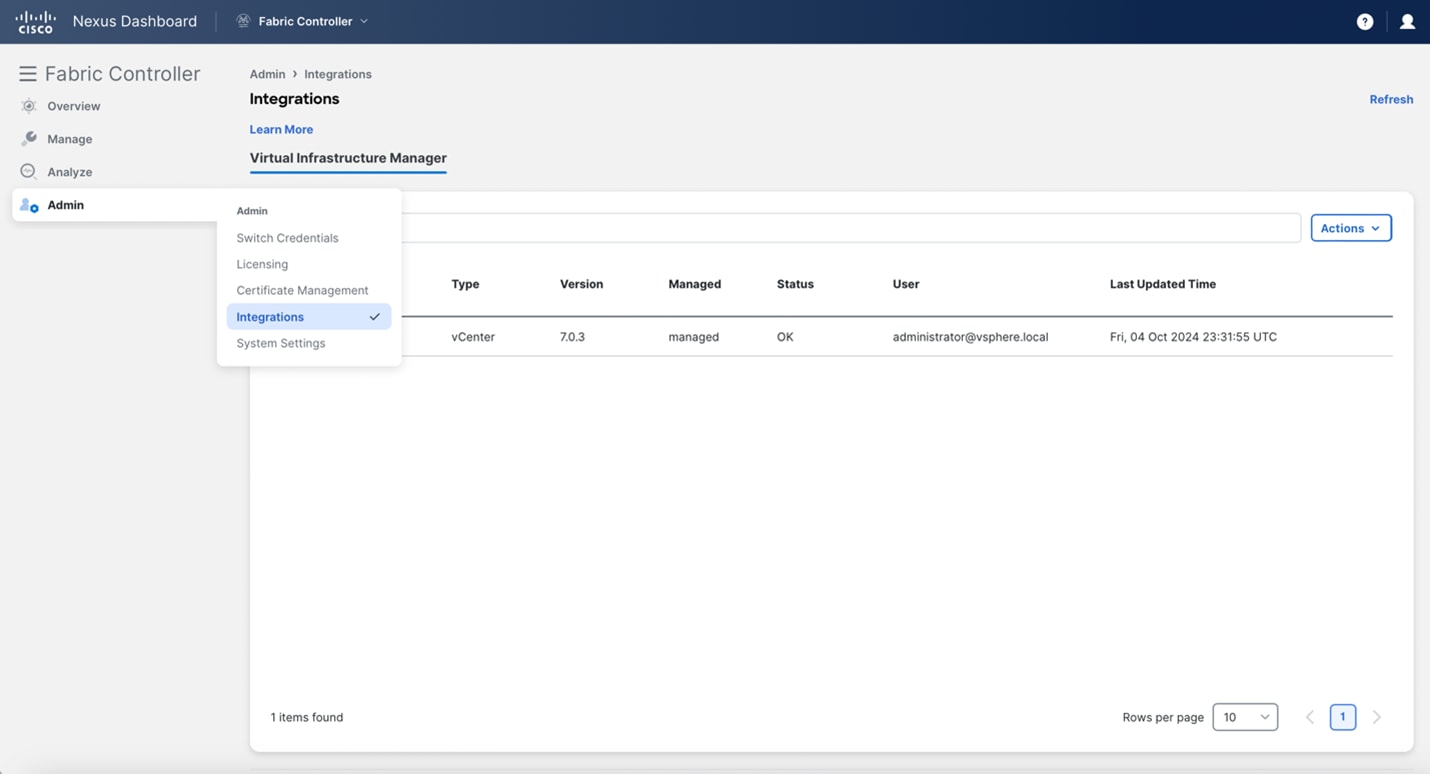Image resolution: width=1430 pixels, height=774 pixels.
Task: Sort by the User column header
Action: [x=906, y=284]
